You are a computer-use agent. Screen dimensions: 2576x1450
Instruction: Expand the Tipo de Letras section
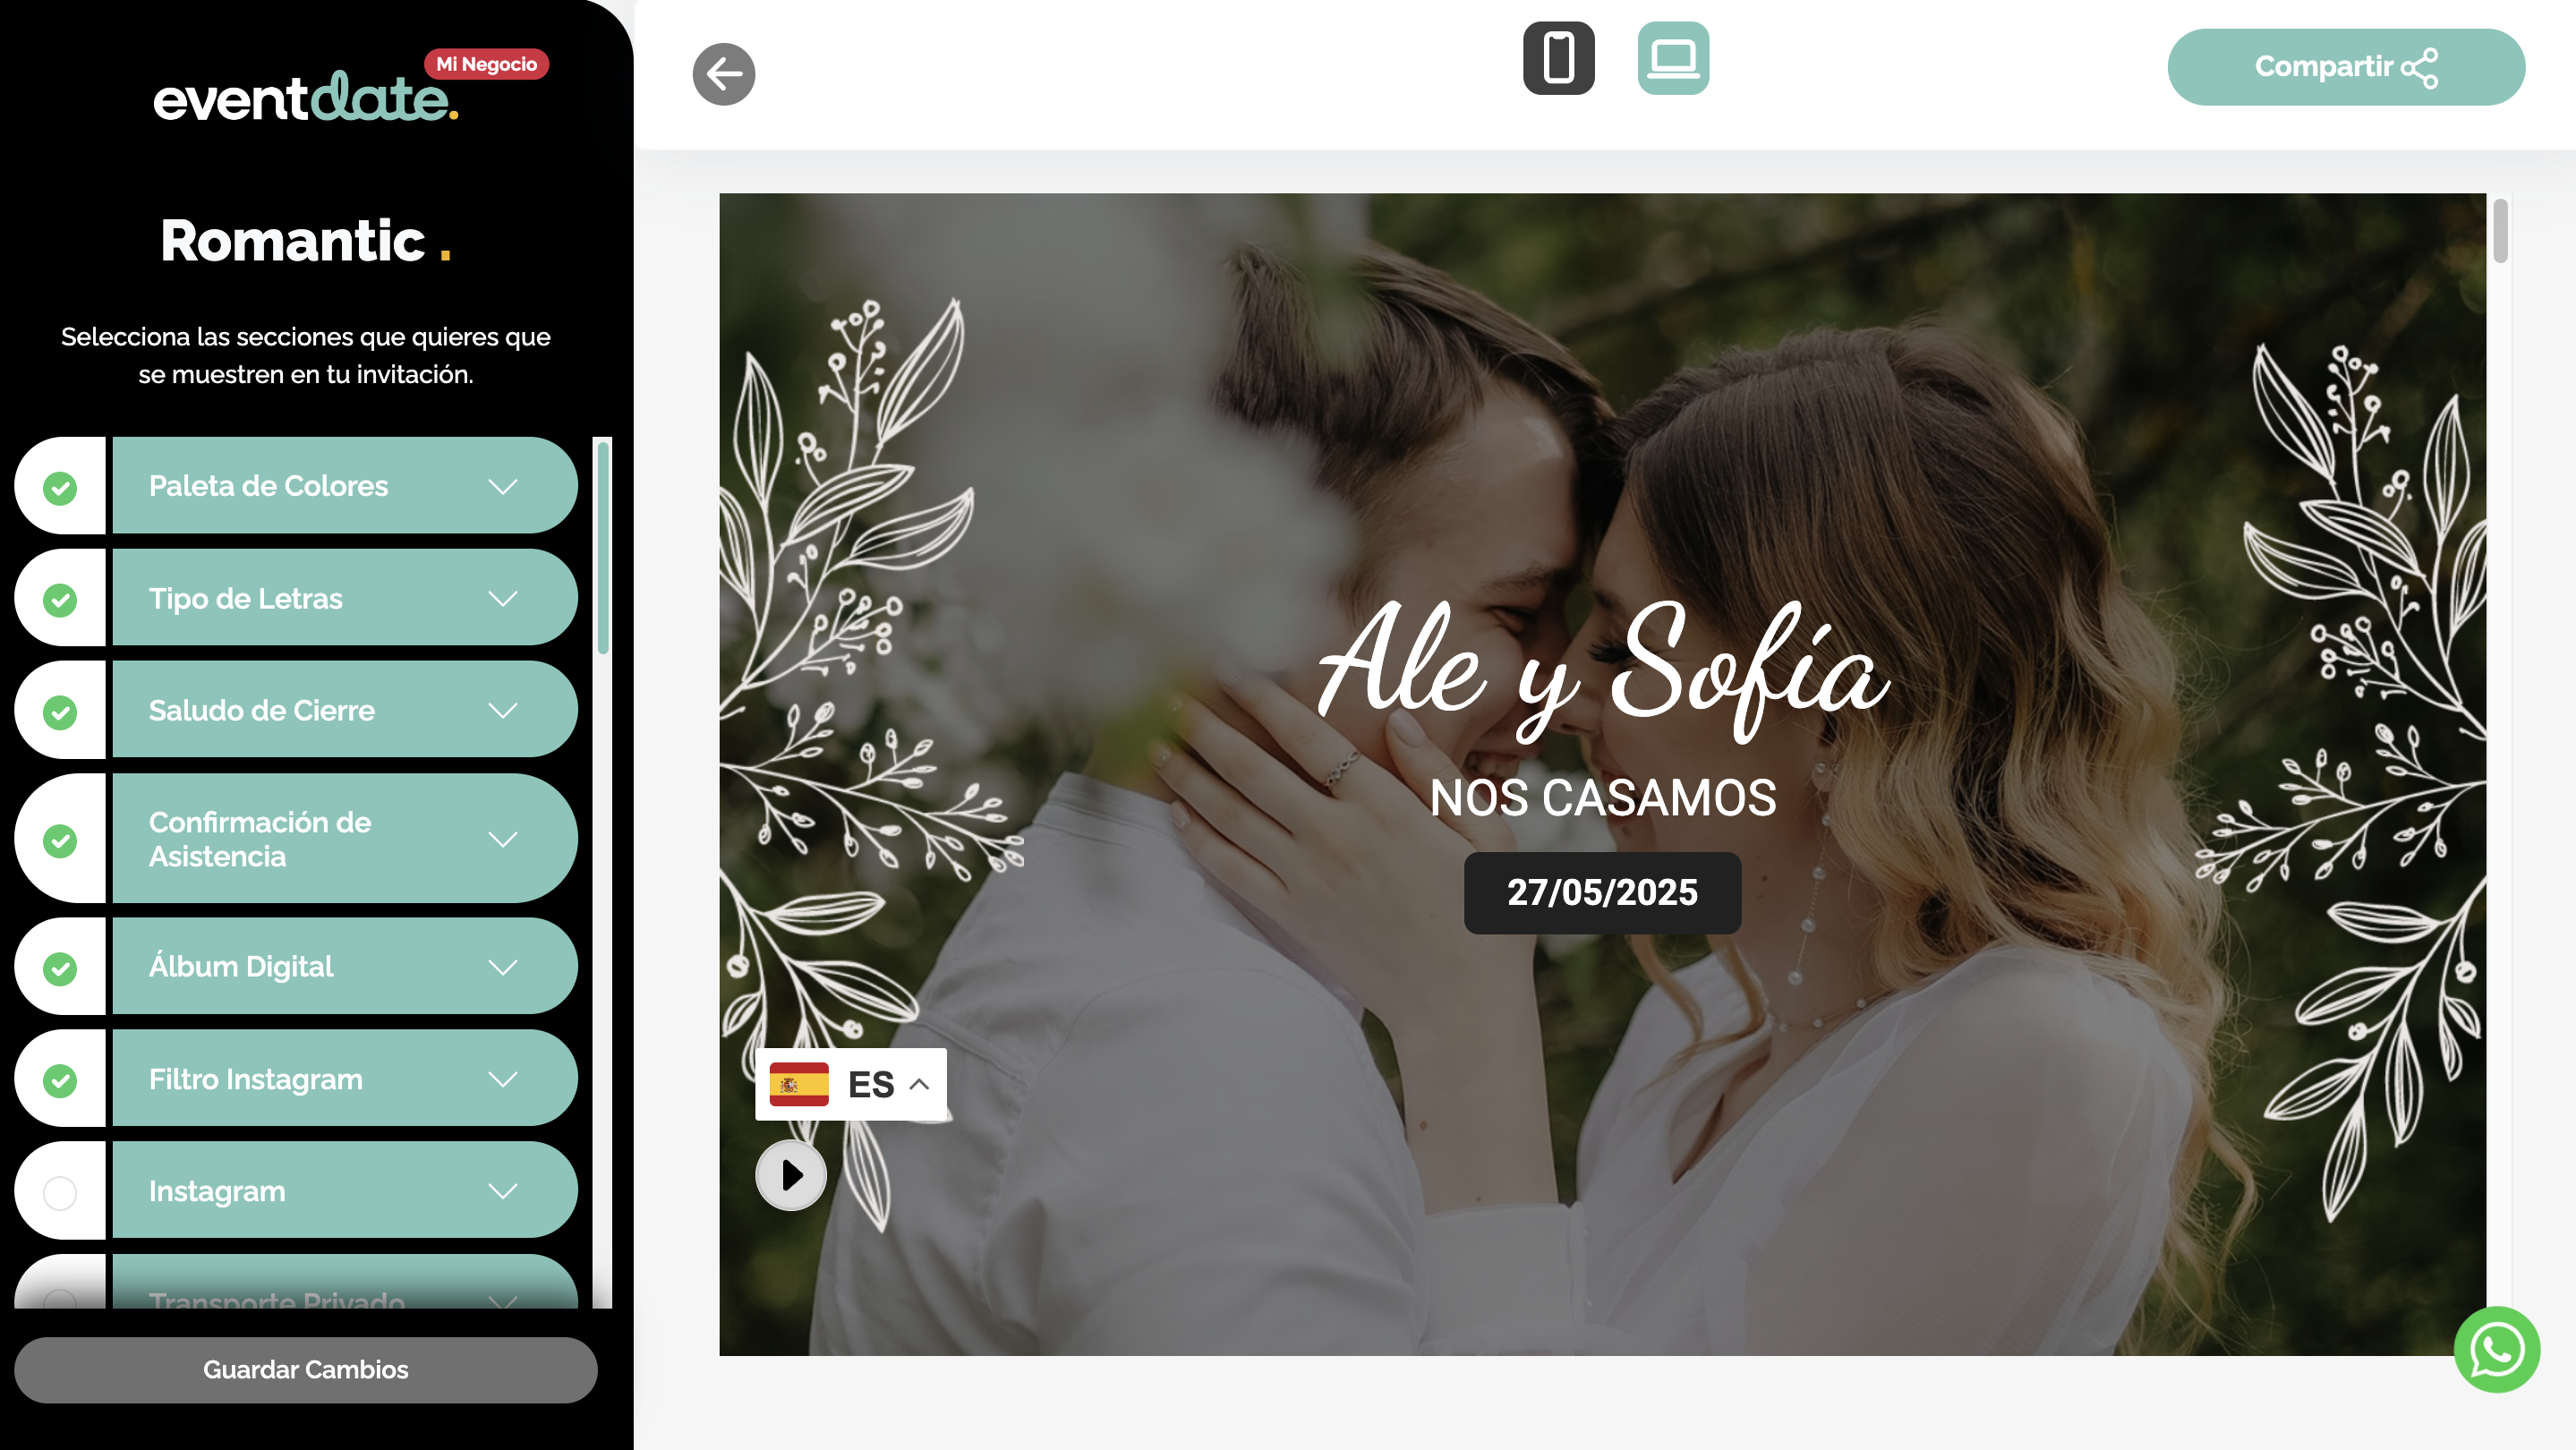pos(502,599)
